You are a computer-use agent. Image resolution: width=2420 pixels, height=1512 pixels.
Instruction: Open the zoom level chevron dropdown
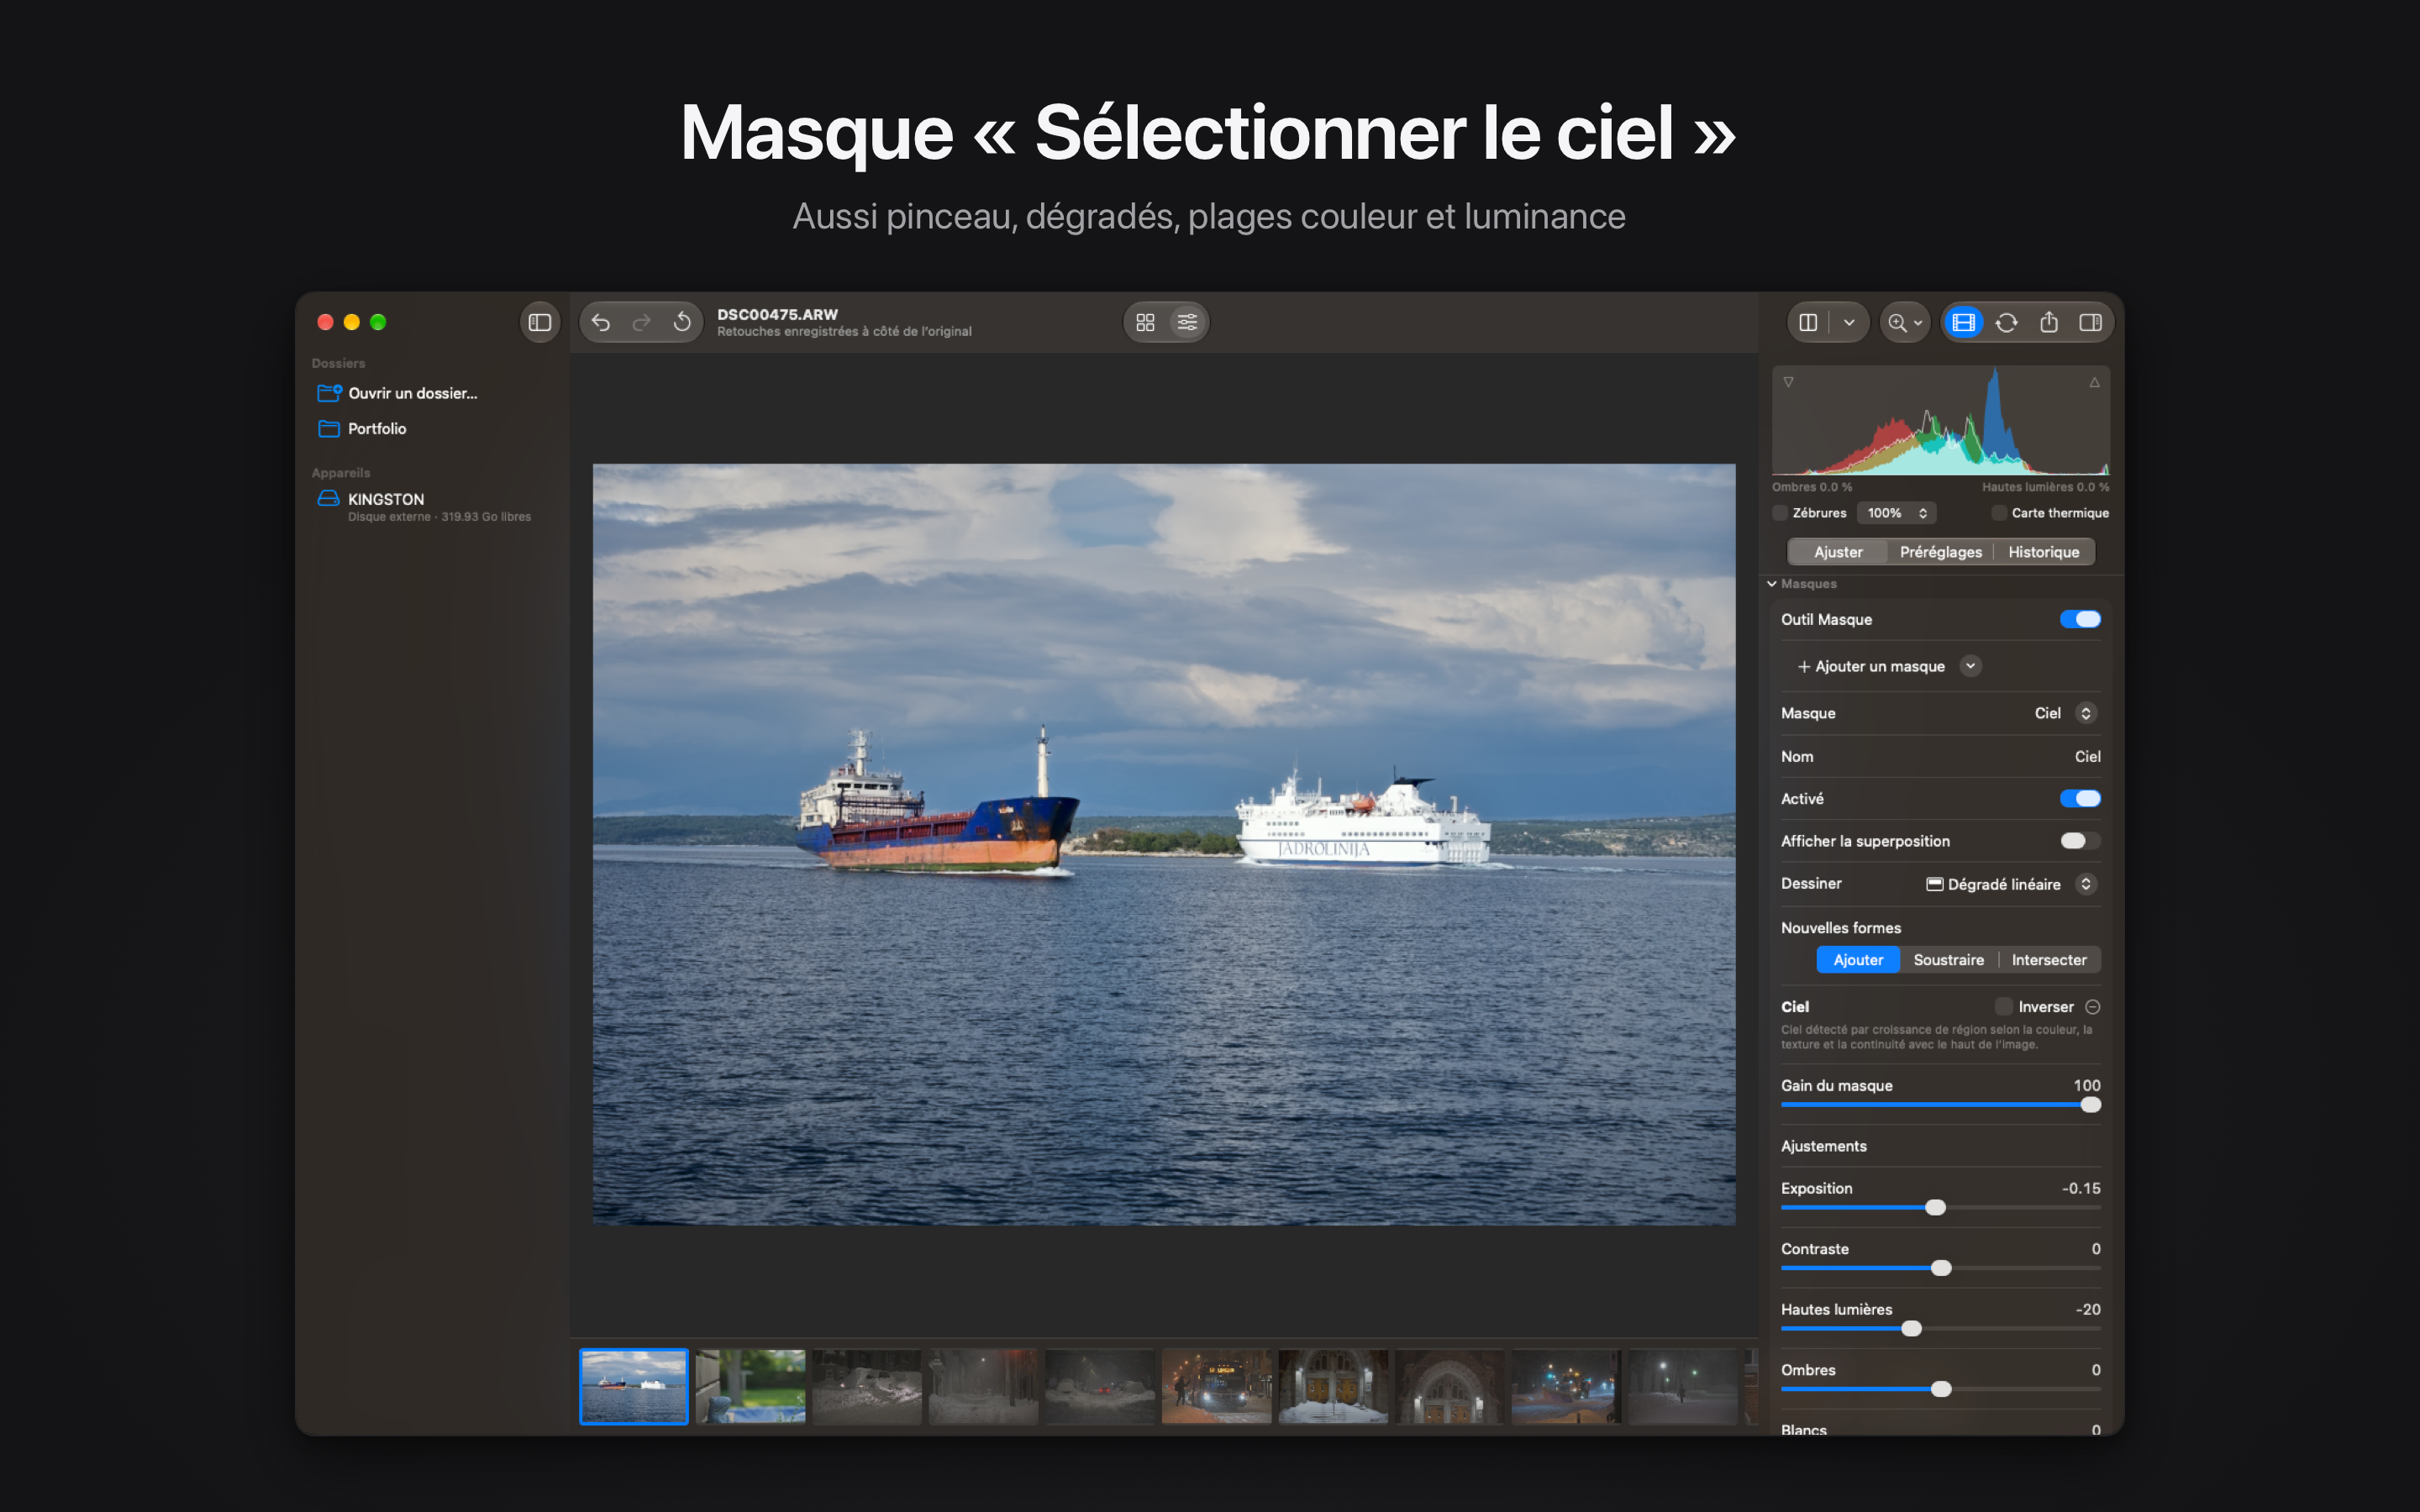coord(1918,323)
